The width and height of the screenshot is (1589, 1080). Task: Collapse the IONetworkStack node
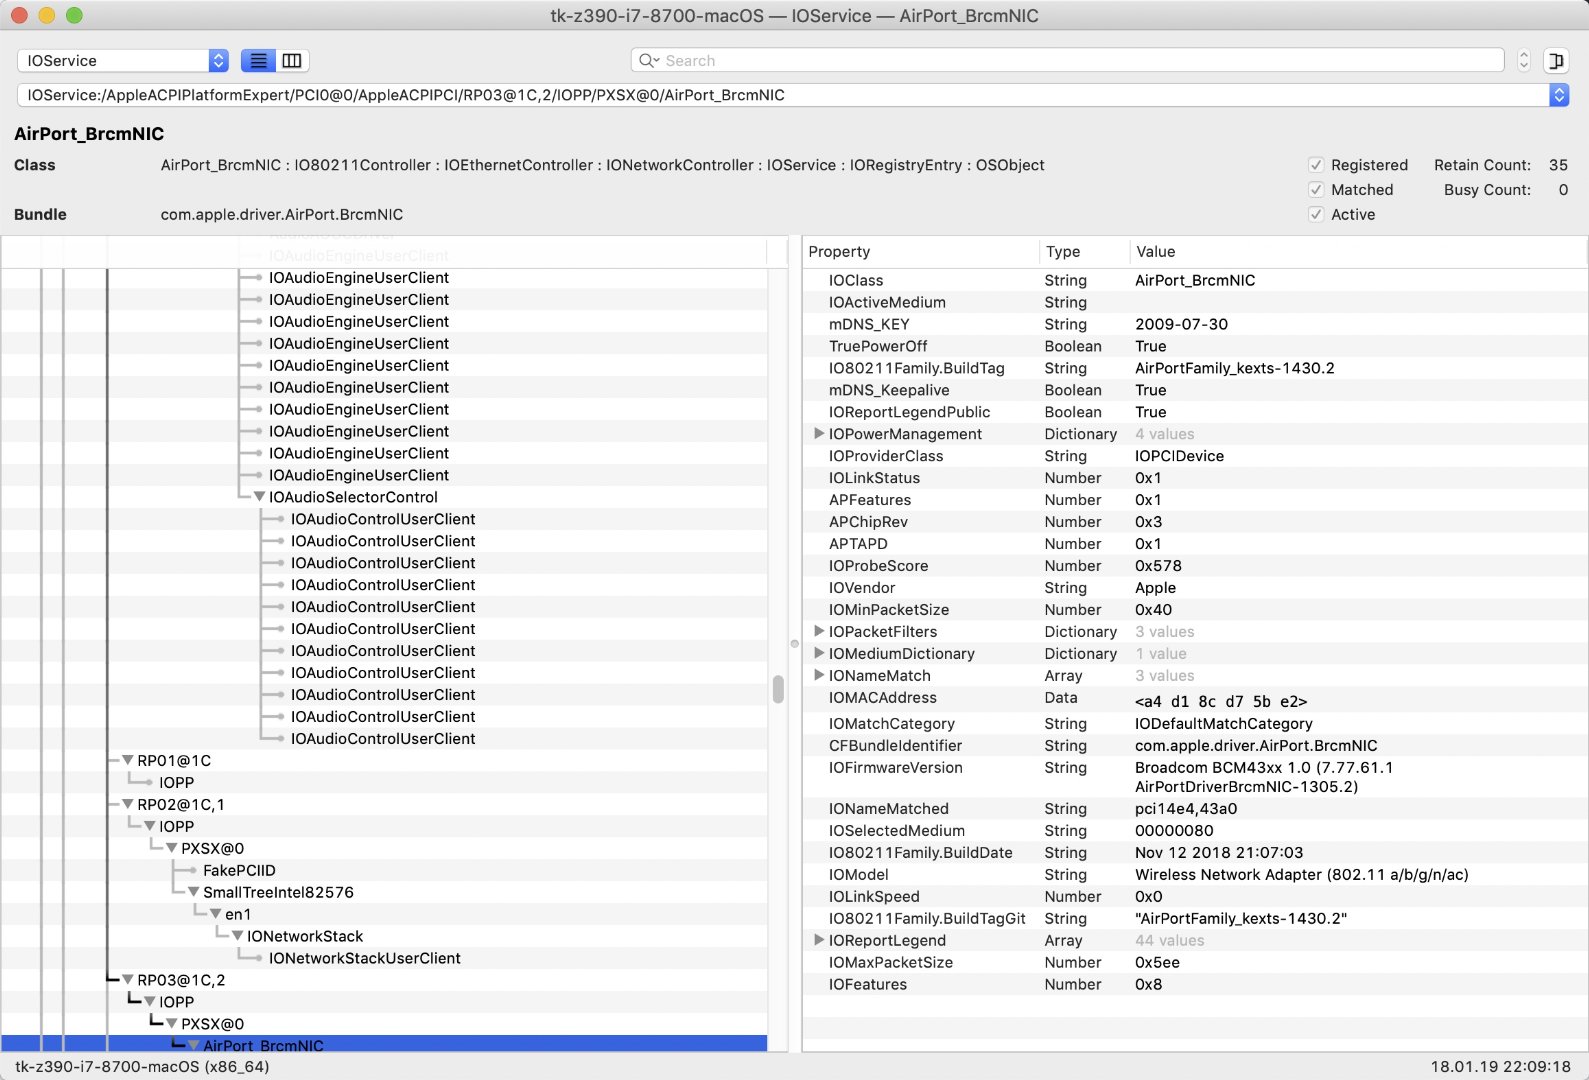[x=238, y=937]
